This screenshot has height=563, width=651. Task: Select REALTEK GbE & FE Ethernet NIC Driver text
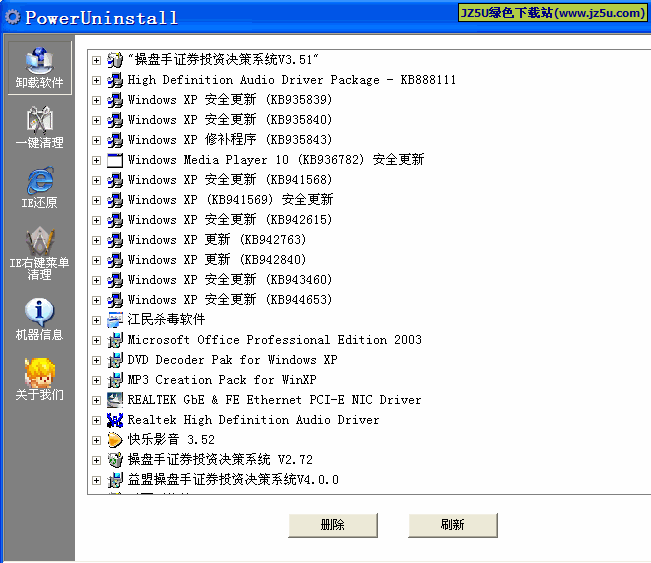(274, 400)
